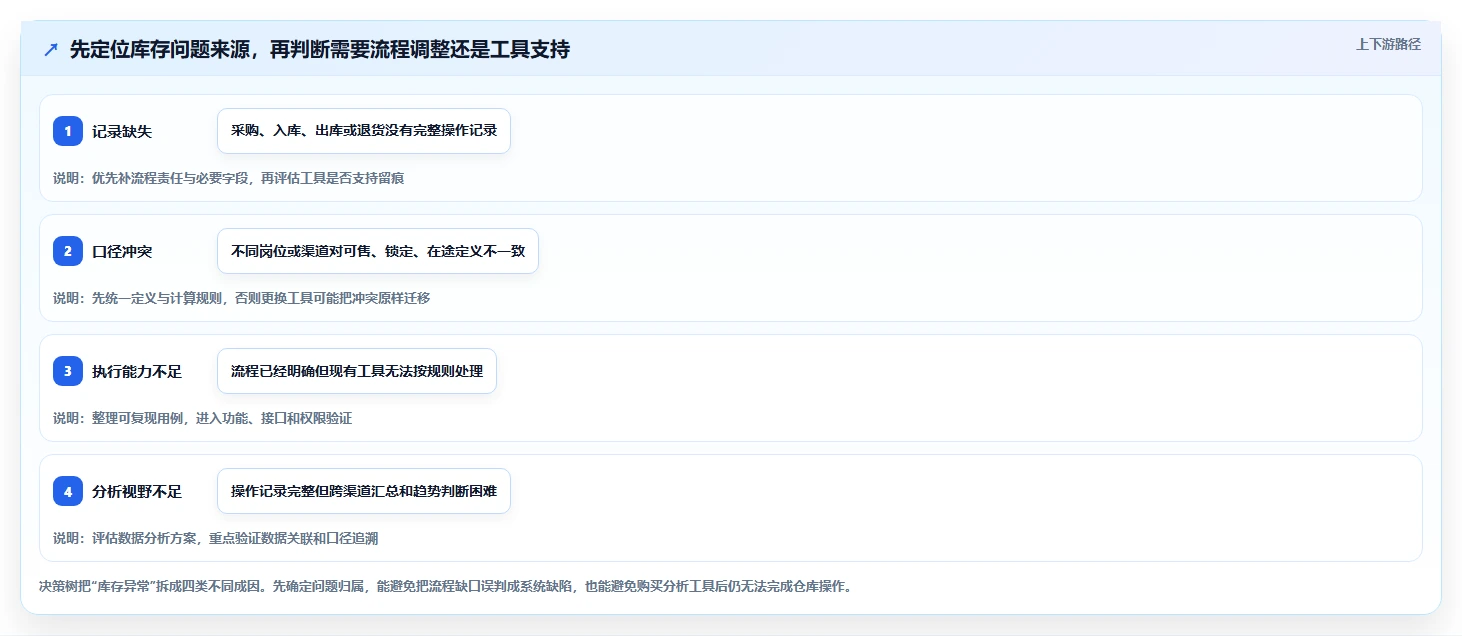Click the 执行能力不足 heading
The height and width of the screenshot is (636, 1462).
[x=137, y=371]
